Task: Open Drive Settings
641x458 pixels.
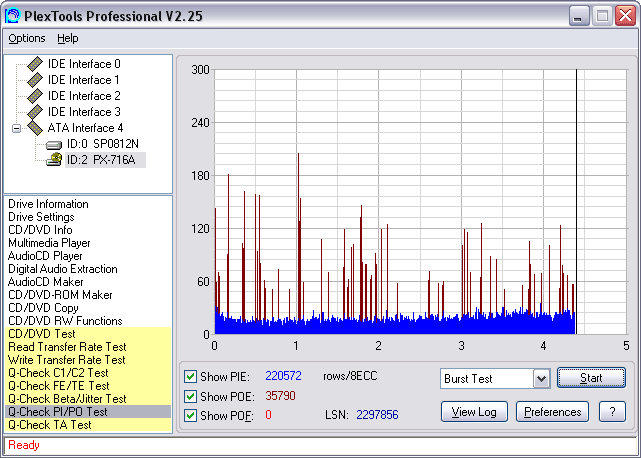Action: (x=41, y=217)
